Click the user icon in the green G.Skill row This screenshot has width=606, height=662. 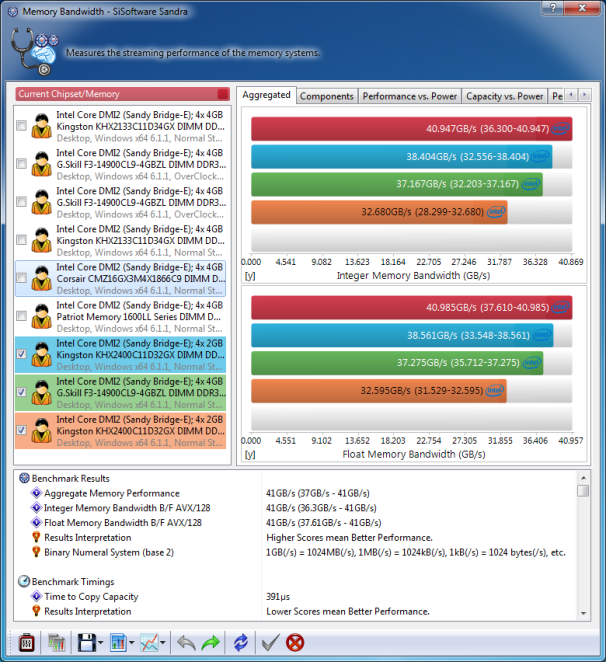click(41, 392)
